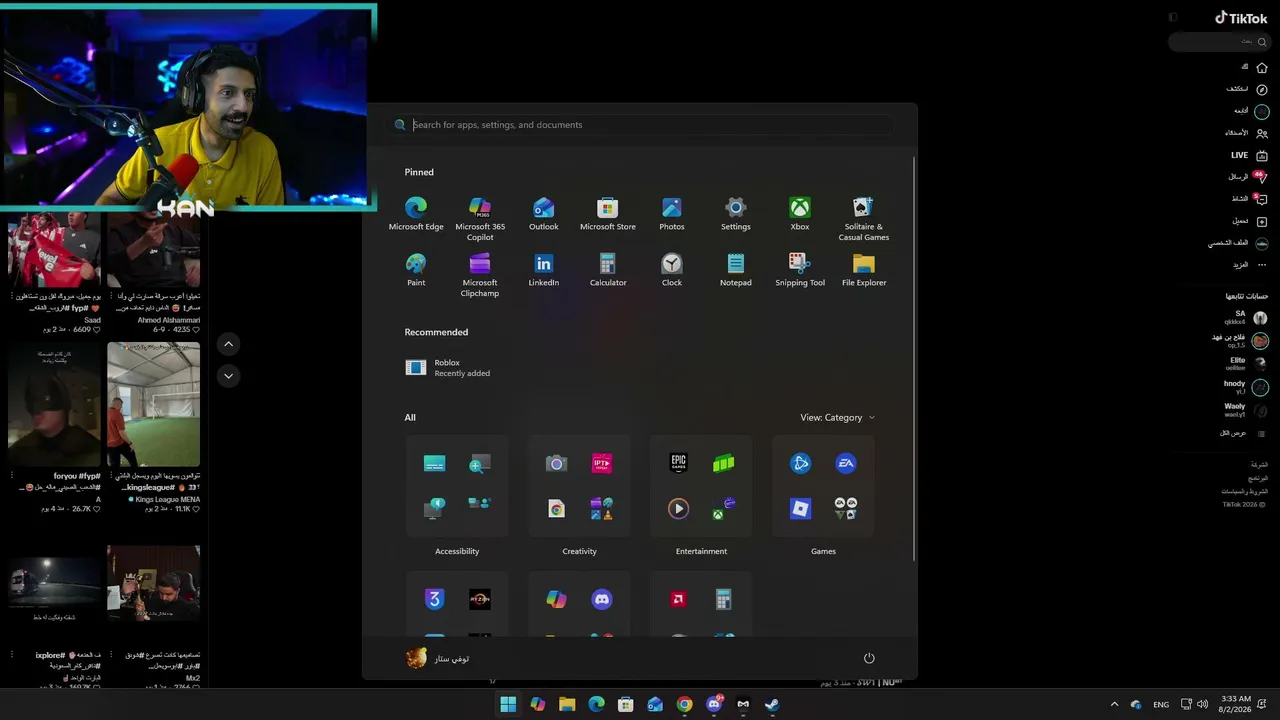Open followed account Elite in TikTok
The width and height of the screenshot is (1280, 720).
click(x=1248, y=363)
